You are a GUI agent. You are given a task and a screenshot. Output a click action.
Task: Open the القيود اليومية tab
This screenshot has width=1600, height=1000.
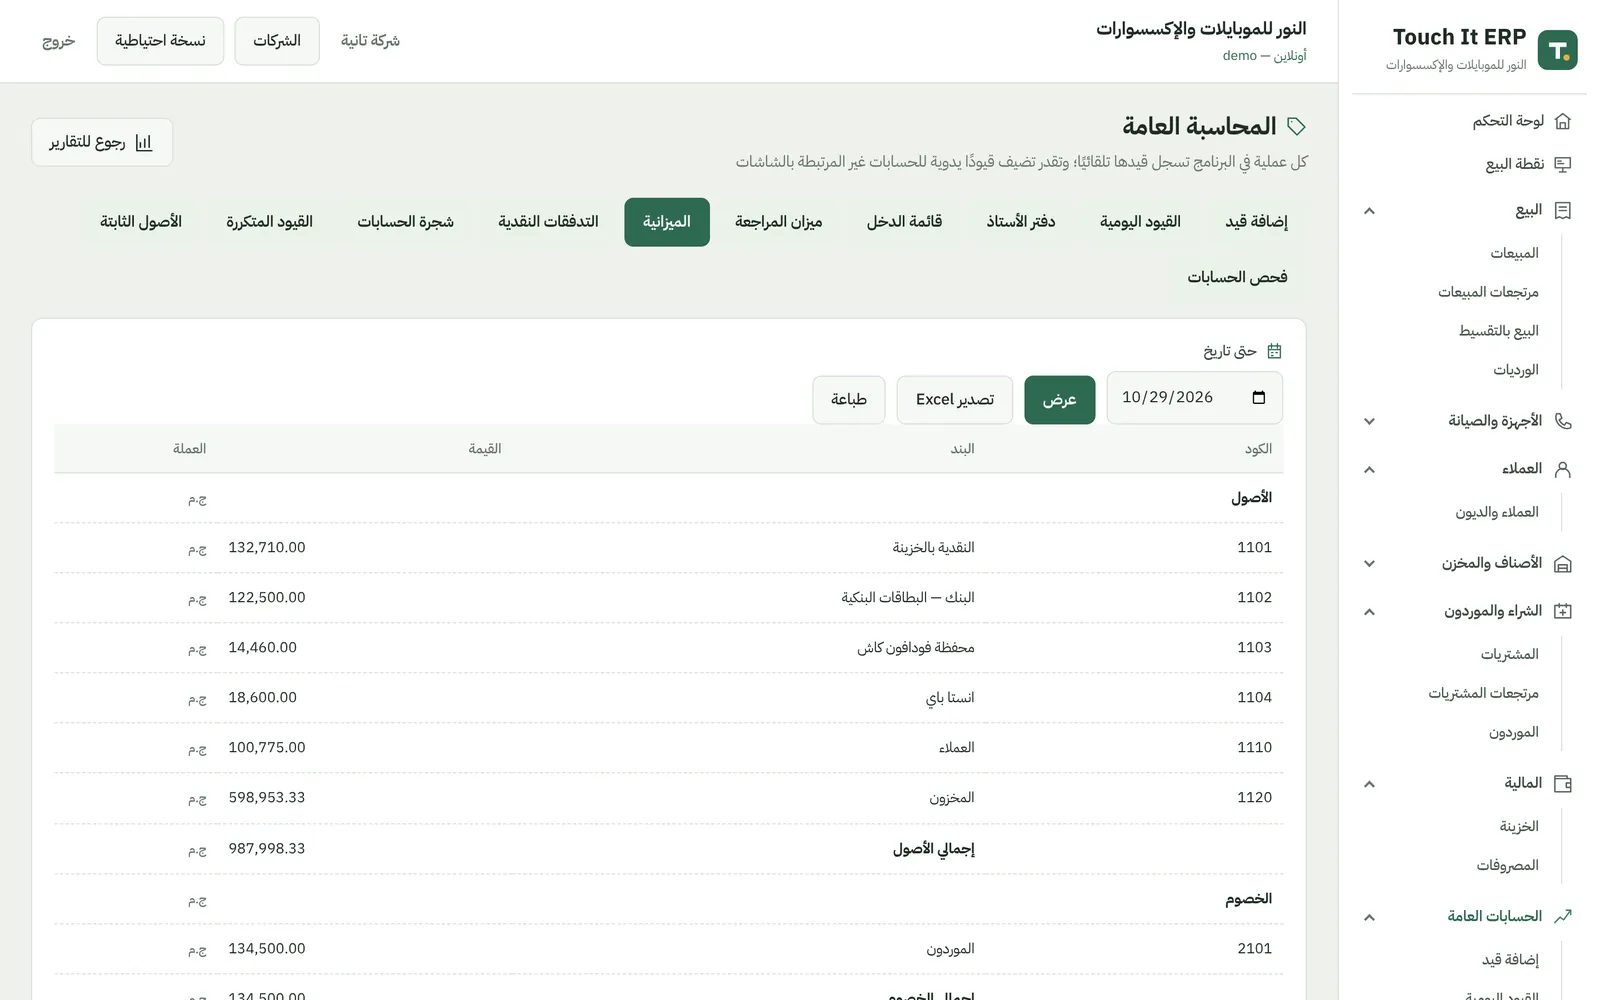pos(1140,222)
